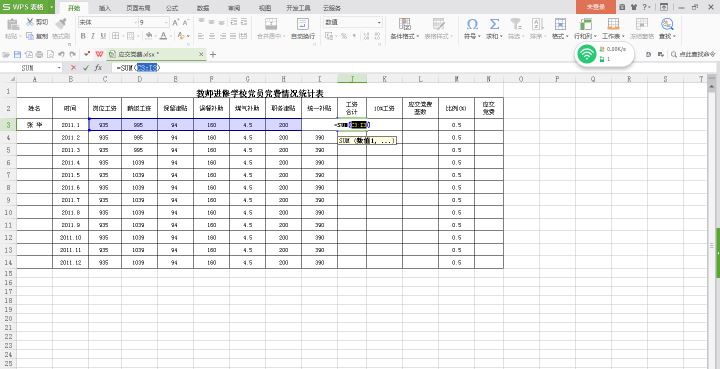Image resolution: width=720 pixels, height=369 pixels.
Task: Confirm formula entry with green check
Action: 86,67
